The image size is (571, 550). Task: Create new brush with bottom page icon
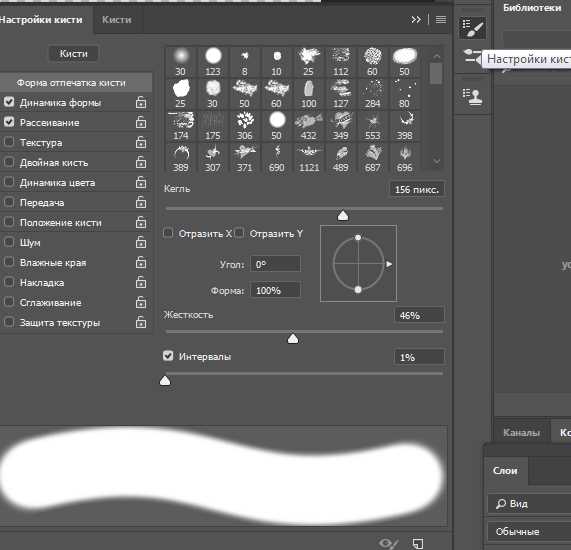[x=418, y=543]
